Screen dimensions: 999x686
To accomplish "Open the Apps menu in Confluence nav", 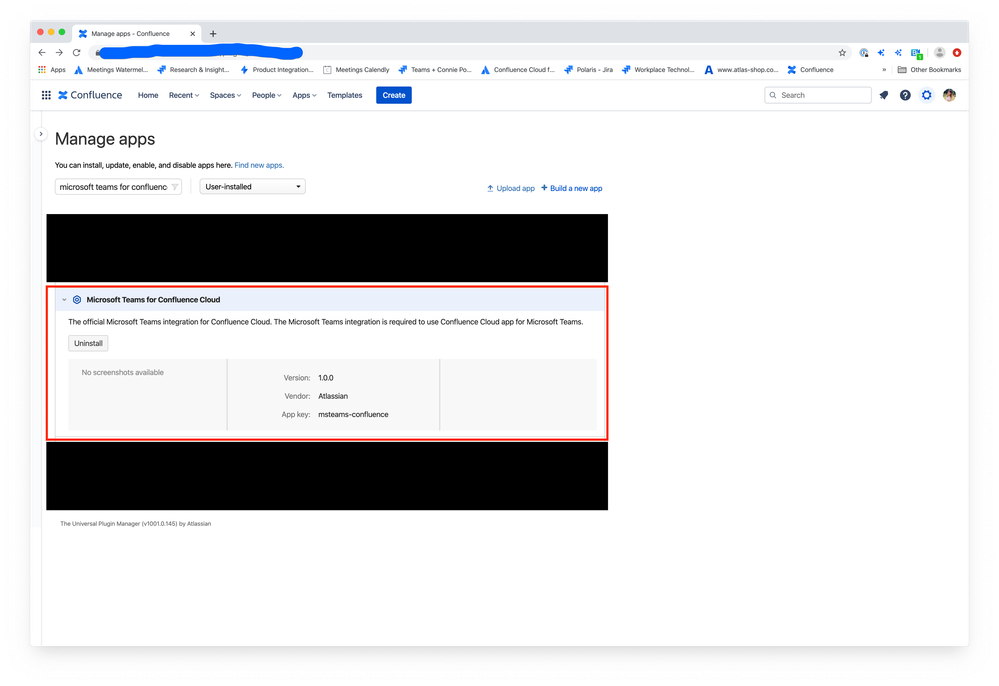I will [304, 95].
